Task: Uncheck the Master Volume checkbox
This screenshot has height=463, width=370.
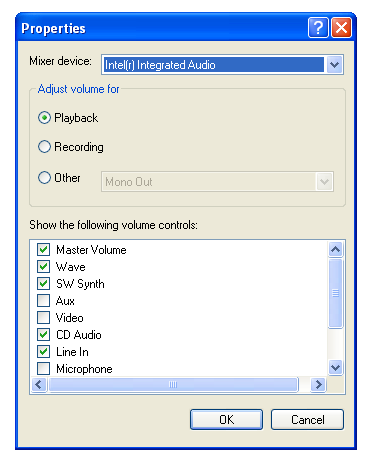Action: coord(44,249)
